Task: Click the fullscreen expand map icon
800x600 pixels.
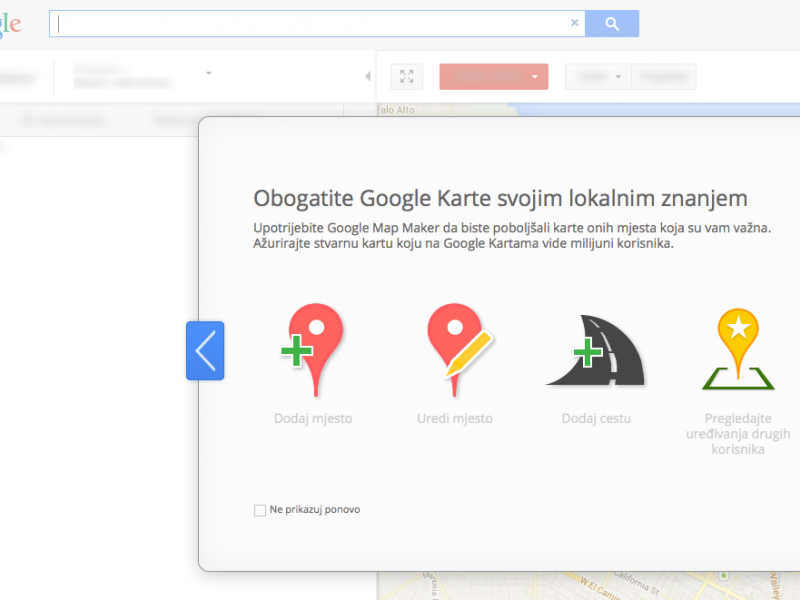Action: pyautogui.click(x=407, y=77)
